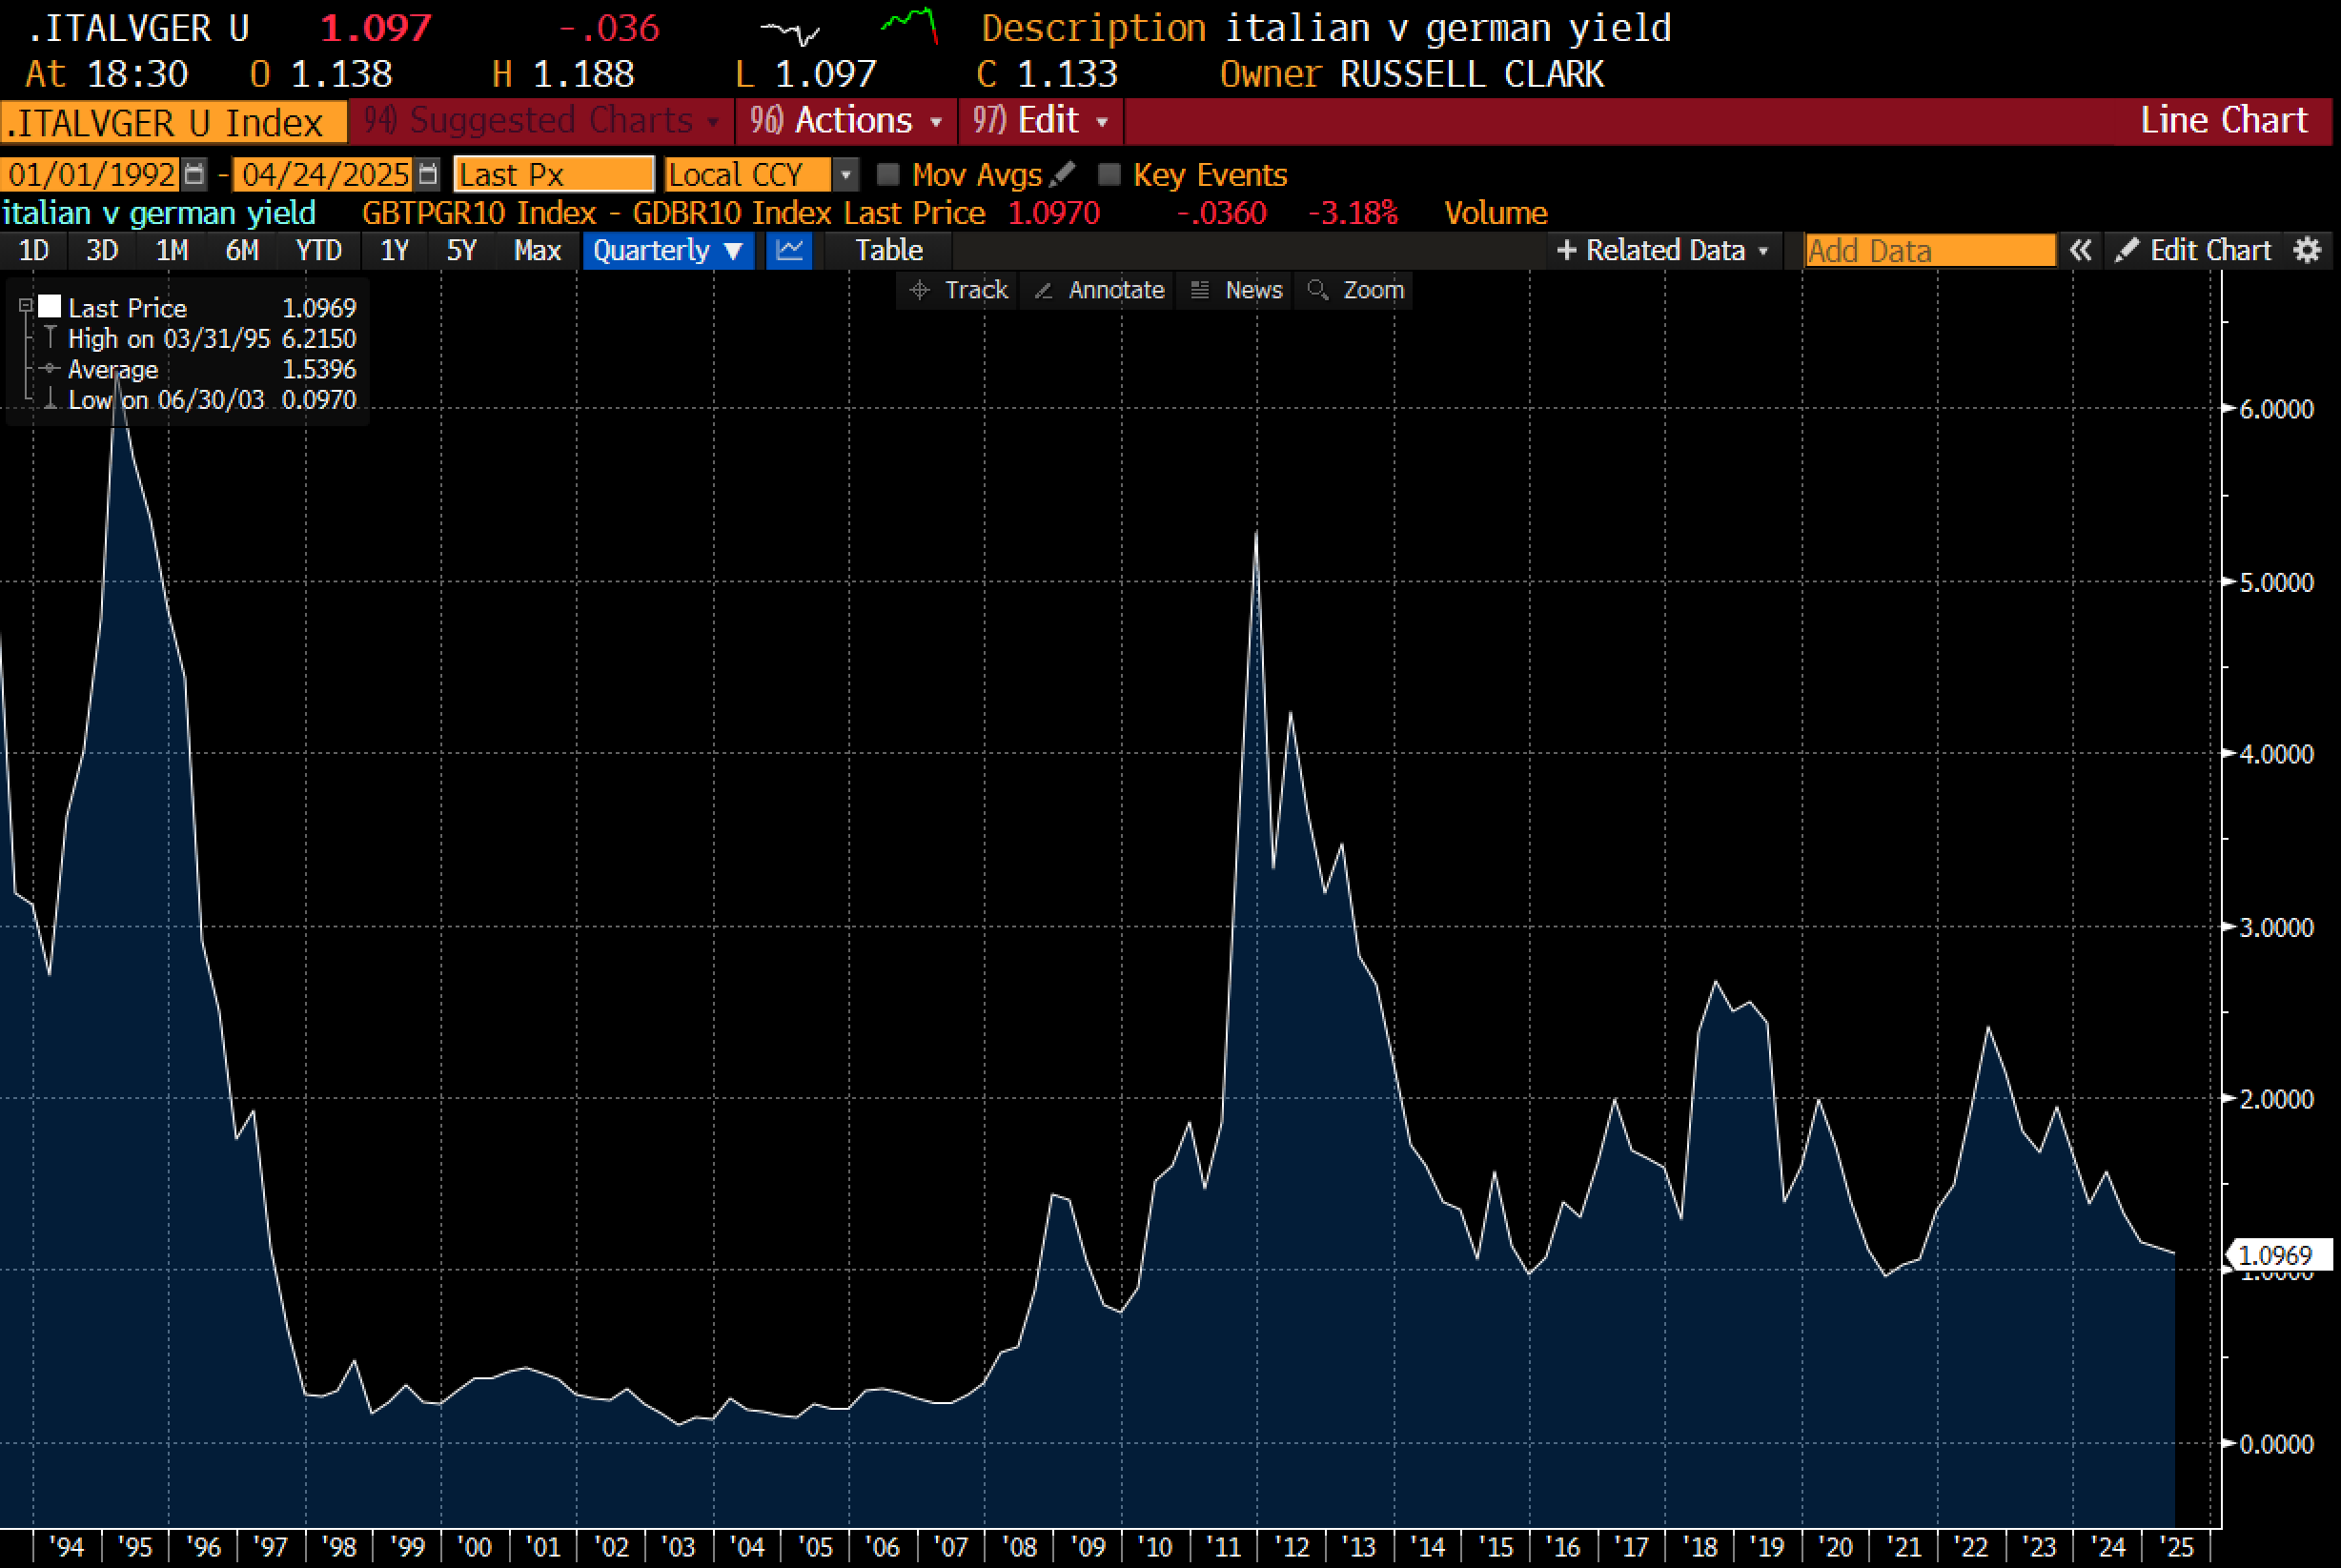Viewport: 2341px width, 1568px height.
Task: Click the Volume label
Action: tap(1495, 213)
